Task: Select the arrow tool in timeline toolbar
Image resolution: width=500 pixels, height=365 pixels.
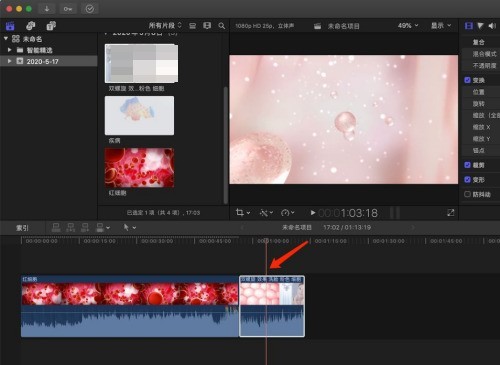Action: [126, 227]
